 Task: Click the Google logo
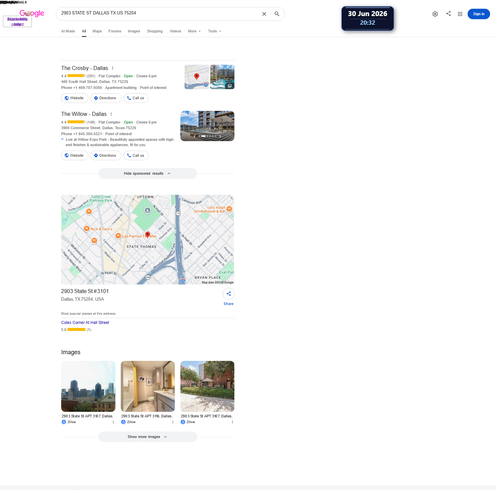(32, 13)
